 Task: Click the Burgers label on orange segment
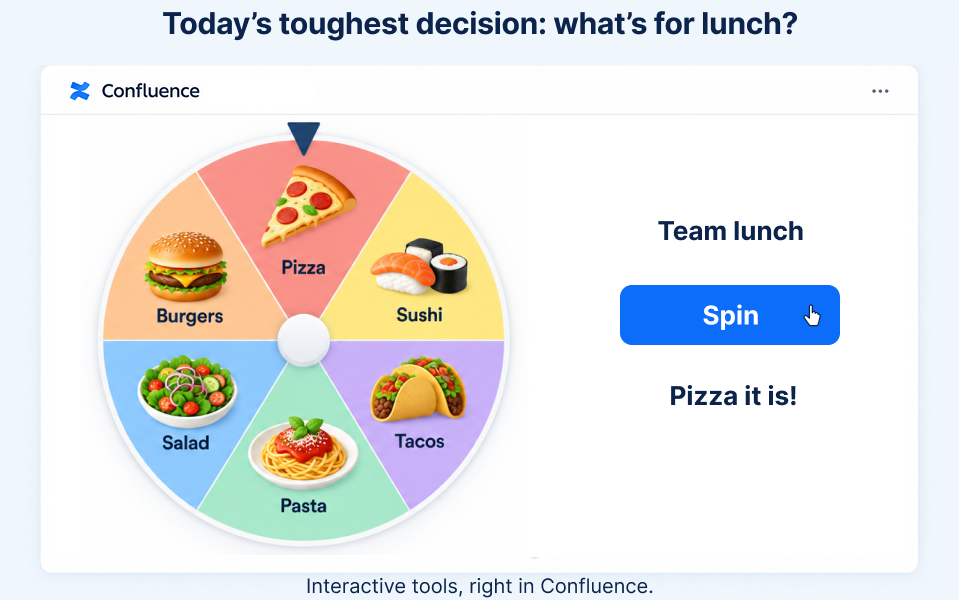tap(190, 316)
